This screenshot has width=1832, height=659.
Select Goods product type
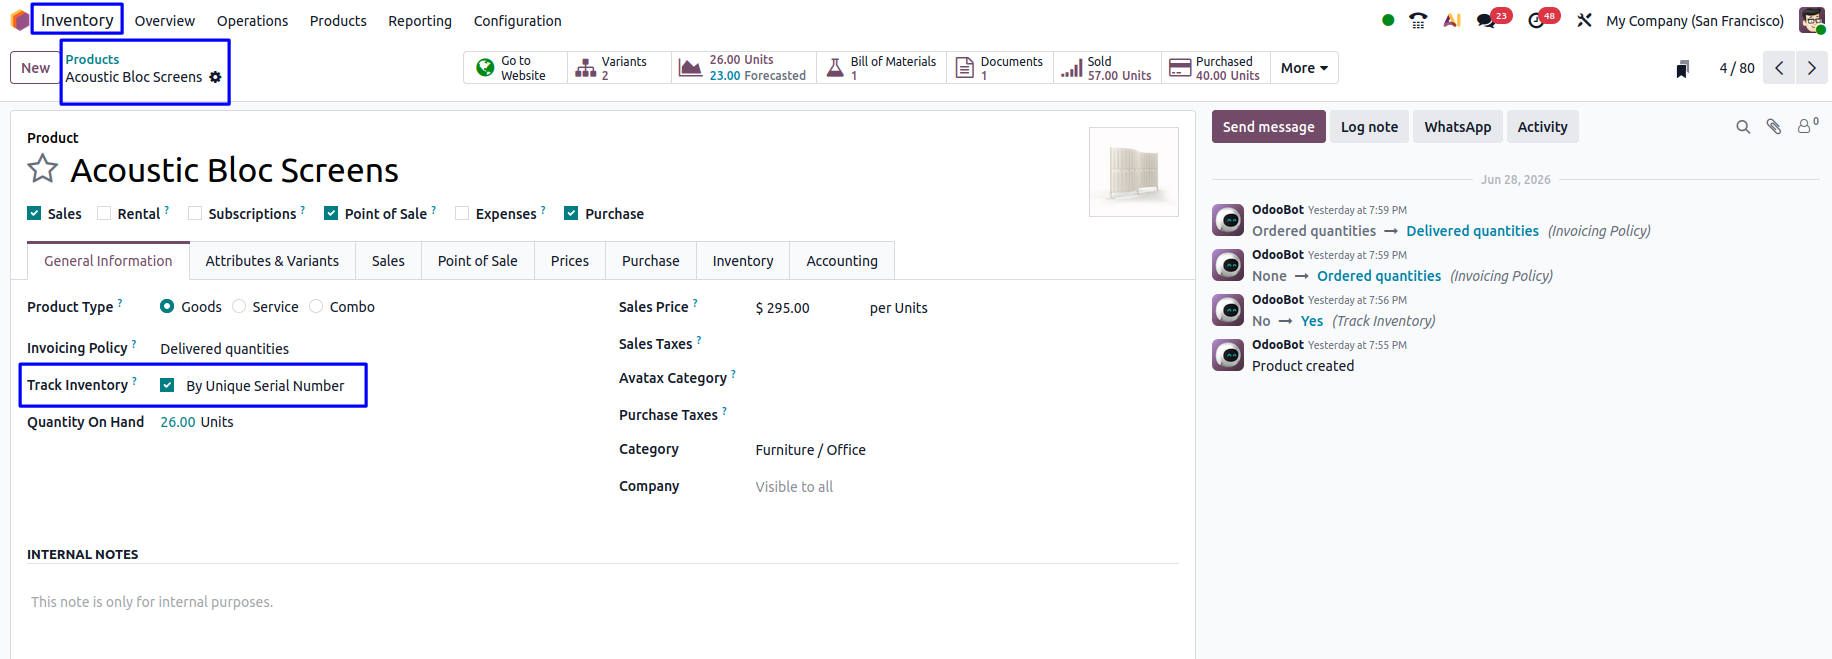point(167,306)
